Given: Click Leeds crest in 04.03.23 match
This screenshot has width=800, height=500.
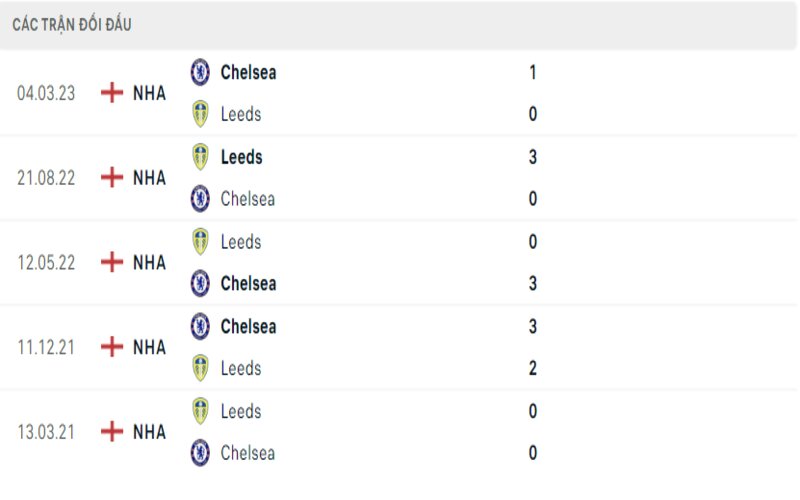Looking at the screenshot, I should click(200, 114).
